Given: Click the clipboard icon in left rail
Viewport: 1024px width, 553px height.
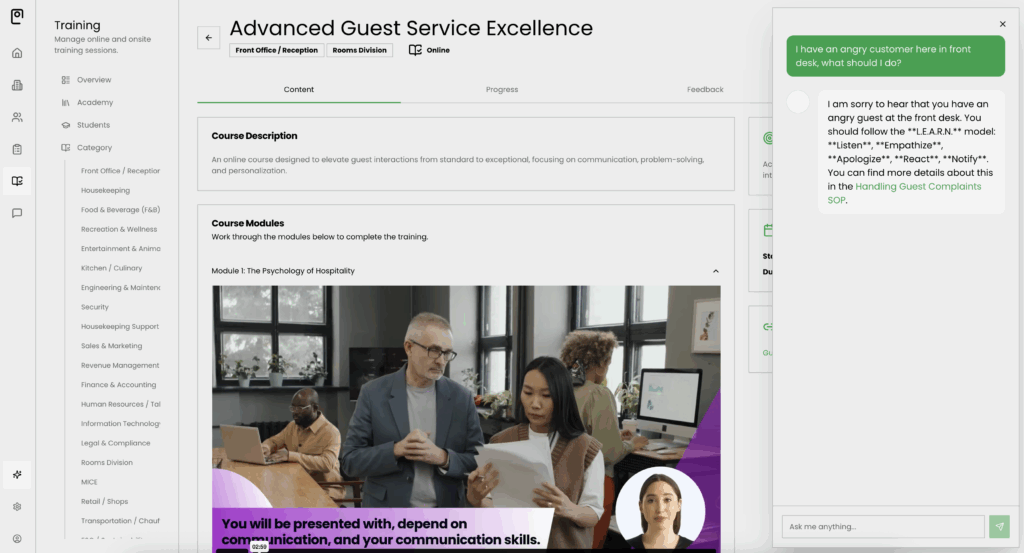Looking at the screenshot, I should pyautogui.click(x=17, y=149).
